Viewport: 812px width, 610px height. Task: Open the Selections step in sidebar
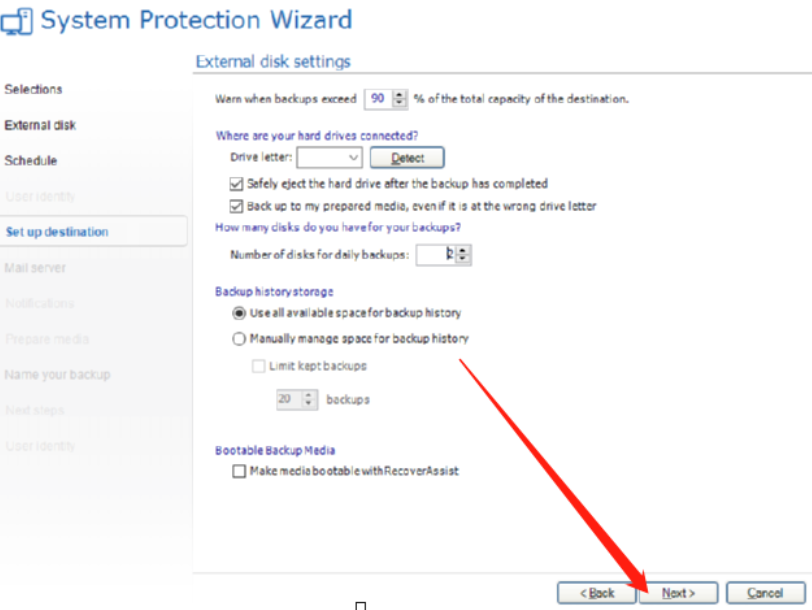[33, 89]
